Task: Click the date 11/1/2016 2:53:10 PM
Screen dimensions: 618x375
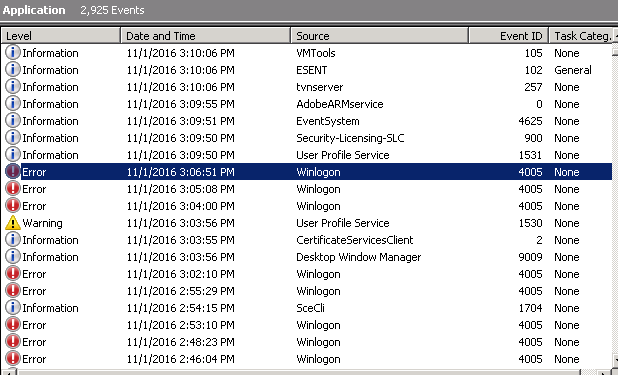Action: (x=181, y=325)
